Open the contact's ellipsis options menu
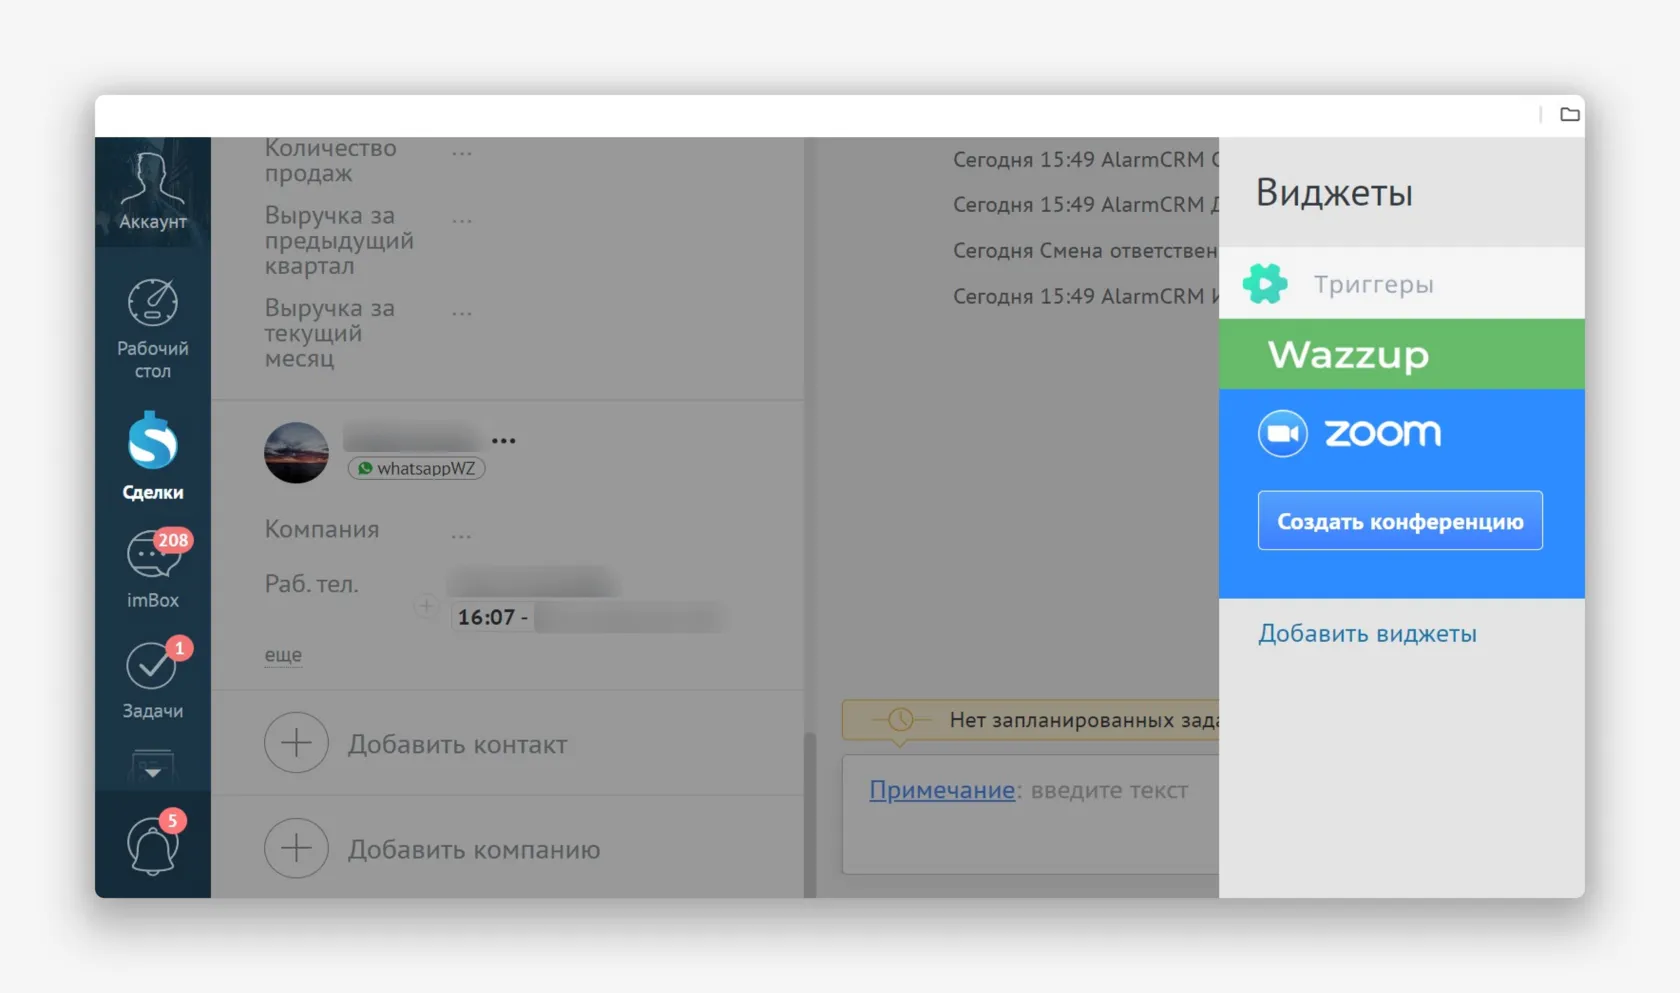The image size is (1680, 993). point(503,440)
